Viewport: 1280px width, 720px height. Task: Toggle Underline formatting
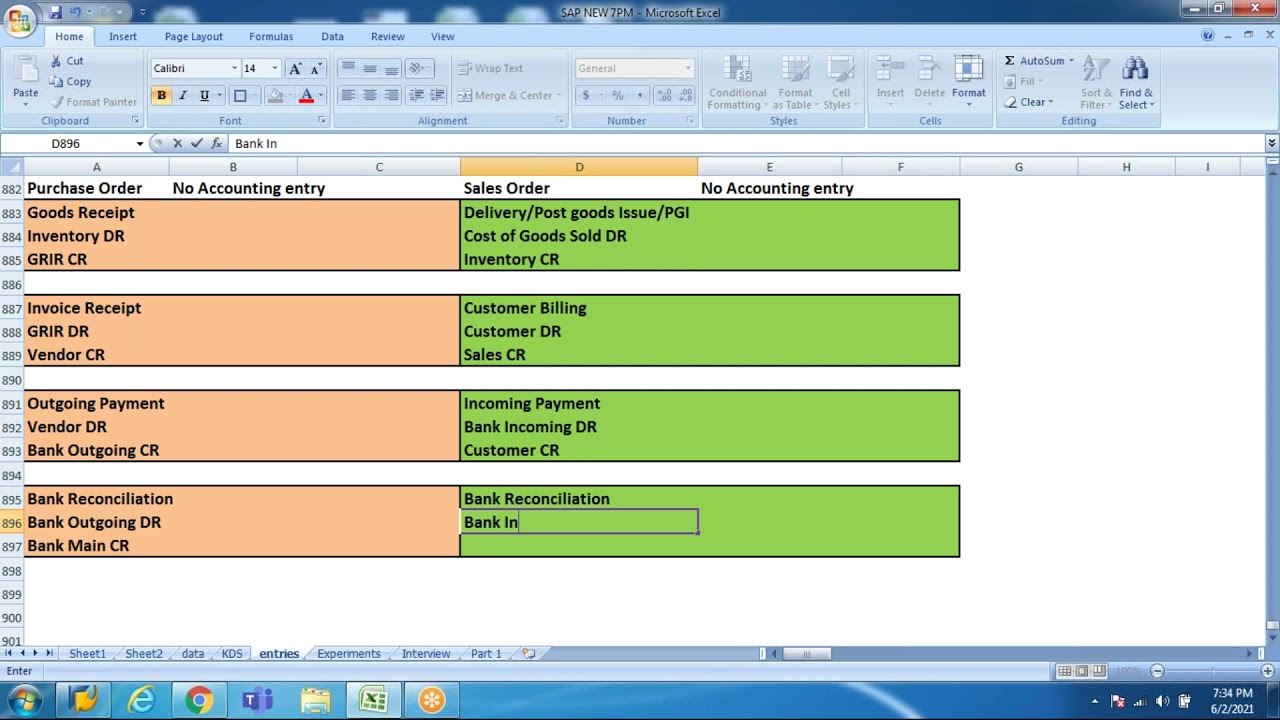click(x=204, y=95)
